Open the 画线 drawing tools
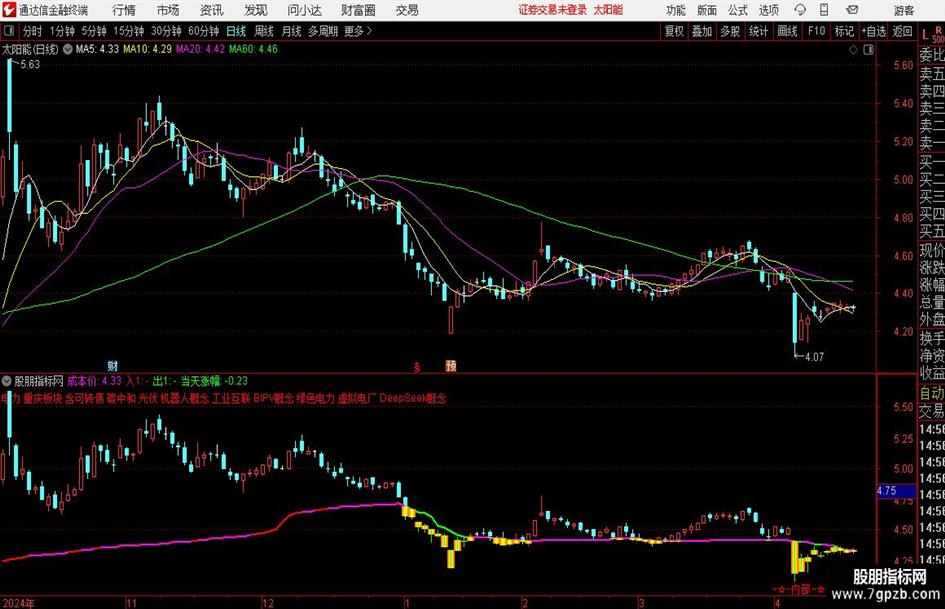Image resolution: width=945 pixels, height=609 pixels. (x=788, y=31)
